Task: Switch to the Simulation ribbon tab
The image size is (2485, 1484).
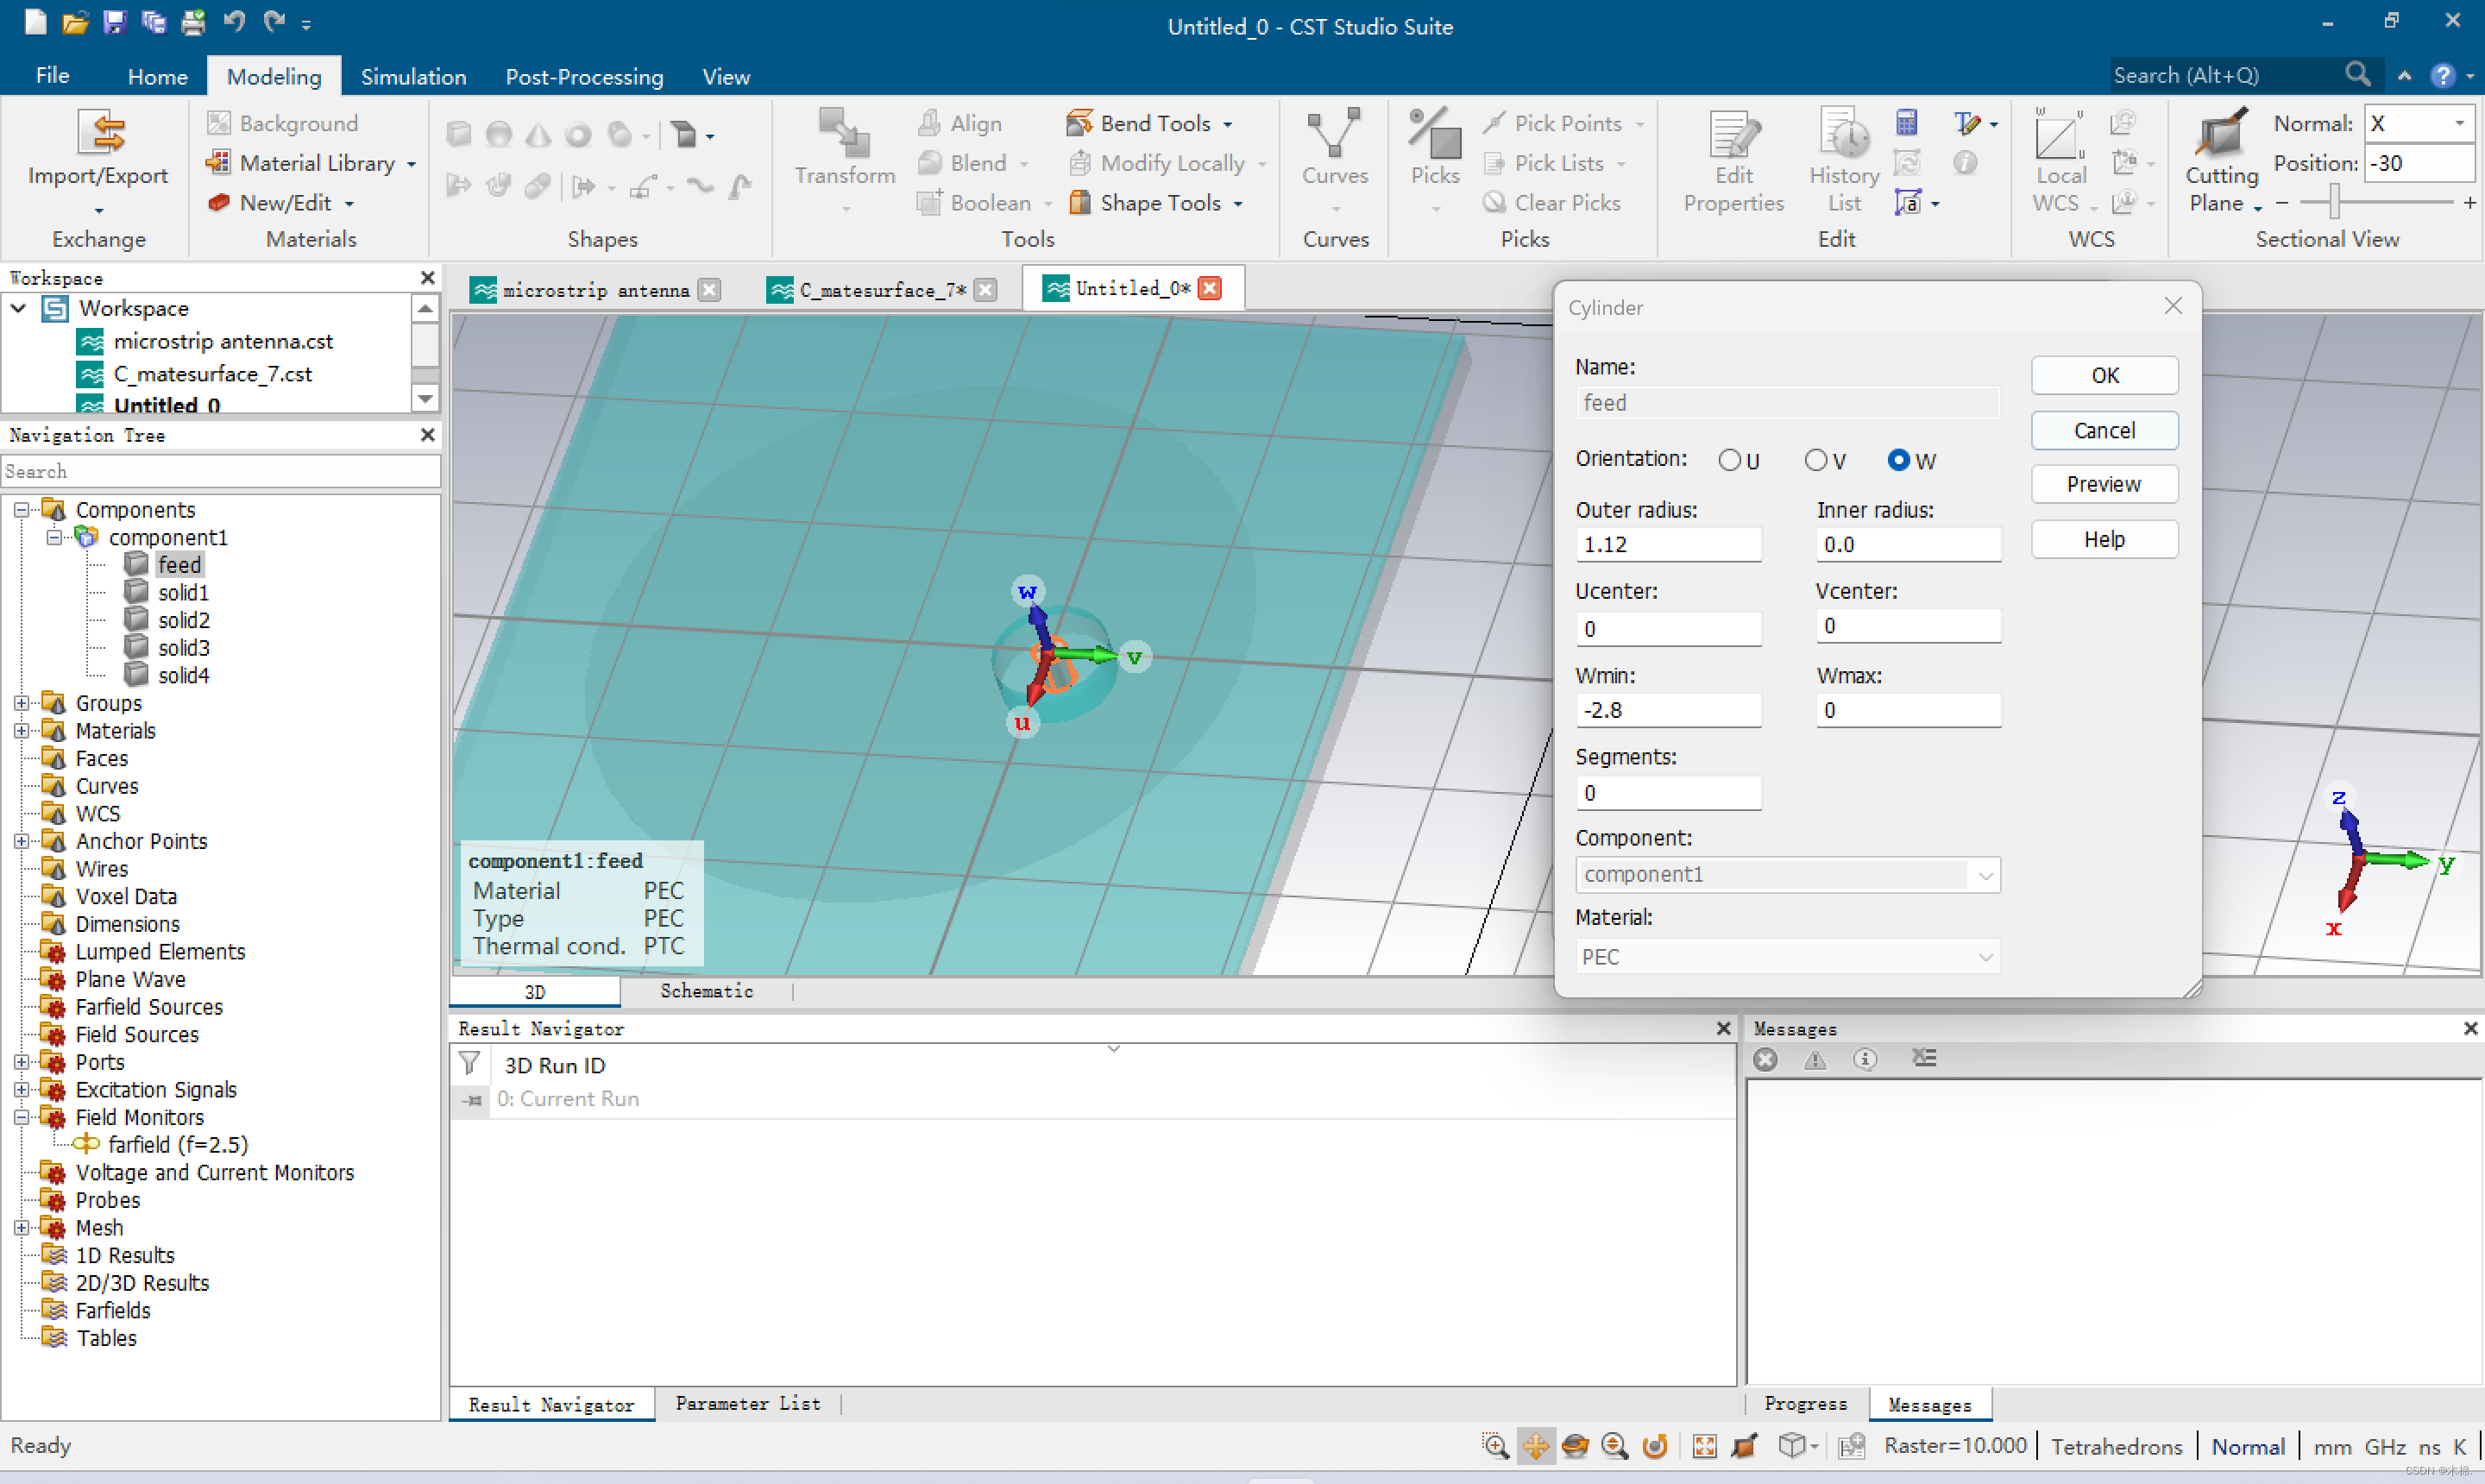Action: (413, 77)
